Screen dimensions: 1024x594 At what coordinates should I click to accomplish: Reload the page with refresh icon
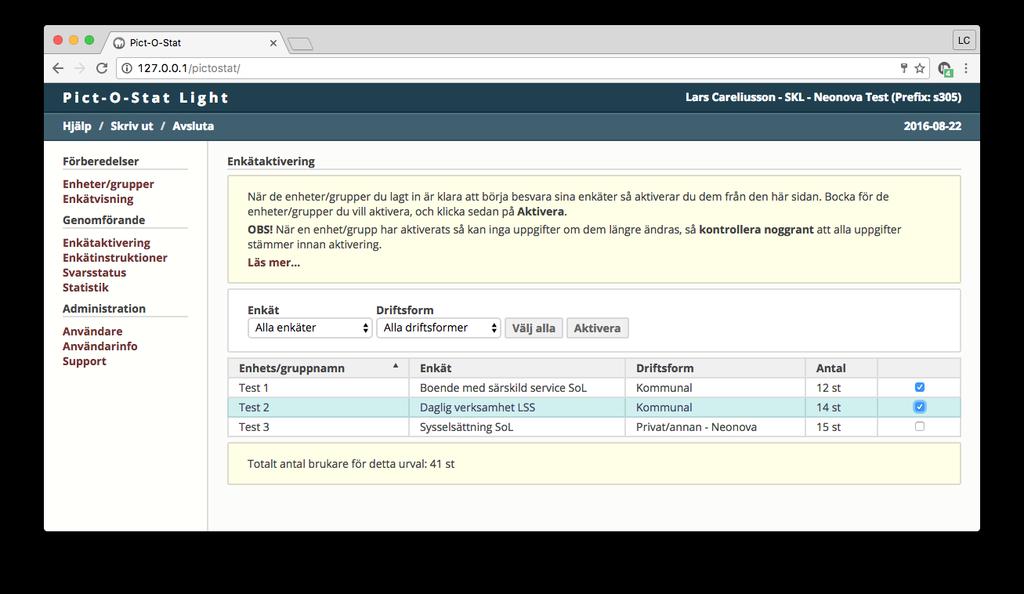[x=101, y=68]
